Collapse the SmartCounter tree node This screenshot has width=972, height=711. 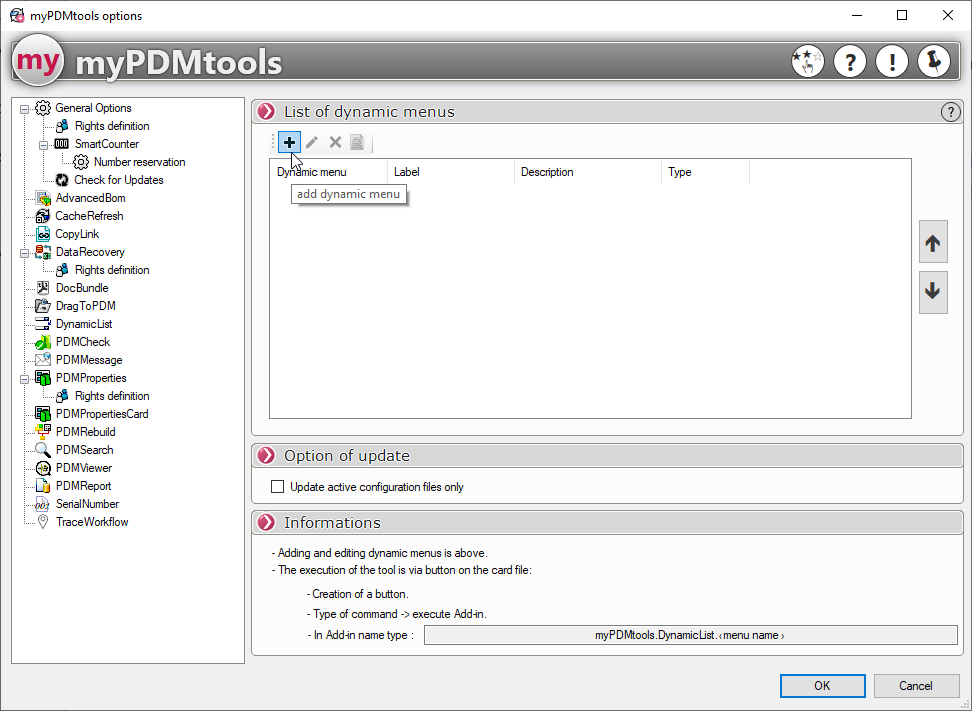pos(44,144)
